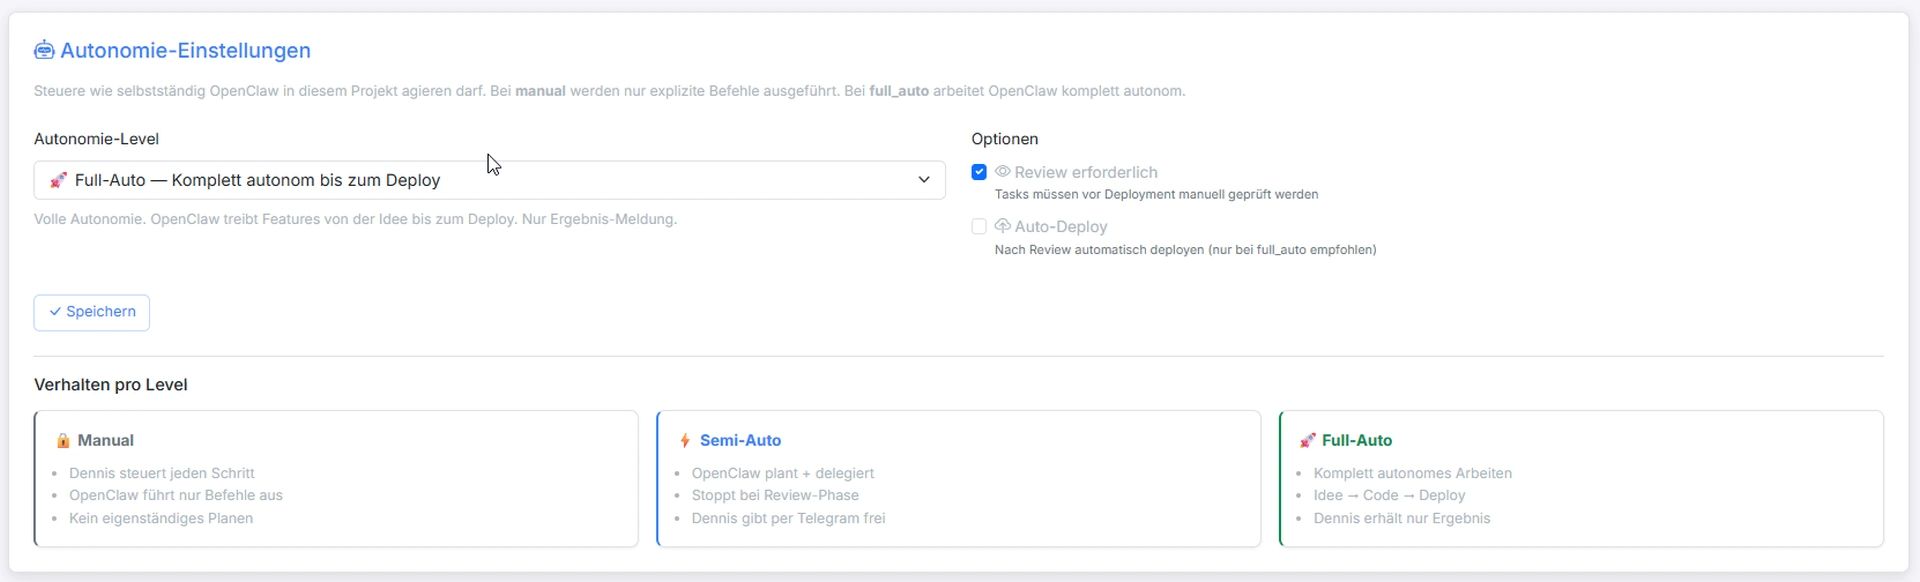1920x582 pixels.
Task: Click the rocket icon in Autonomie-Level dropdown
Action: click(59, 180)
